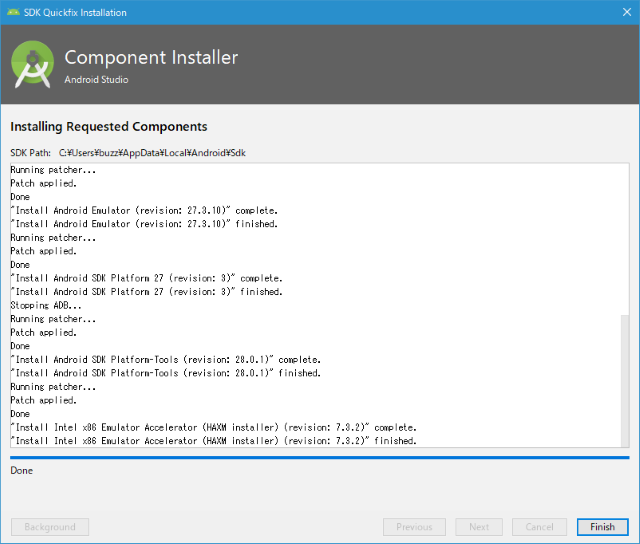Click the blue installation progress bar
The image size is (640, 544).
click(320, 458)
